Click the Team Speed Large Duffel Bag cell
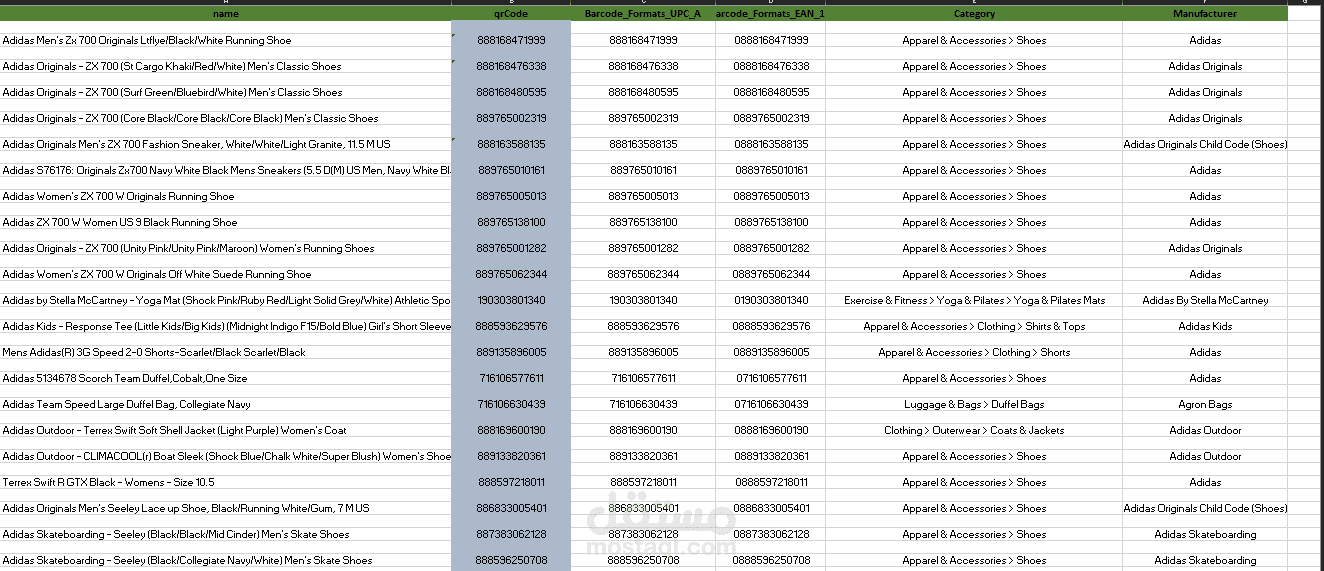The image size is (1324, 571). point(226,404)
